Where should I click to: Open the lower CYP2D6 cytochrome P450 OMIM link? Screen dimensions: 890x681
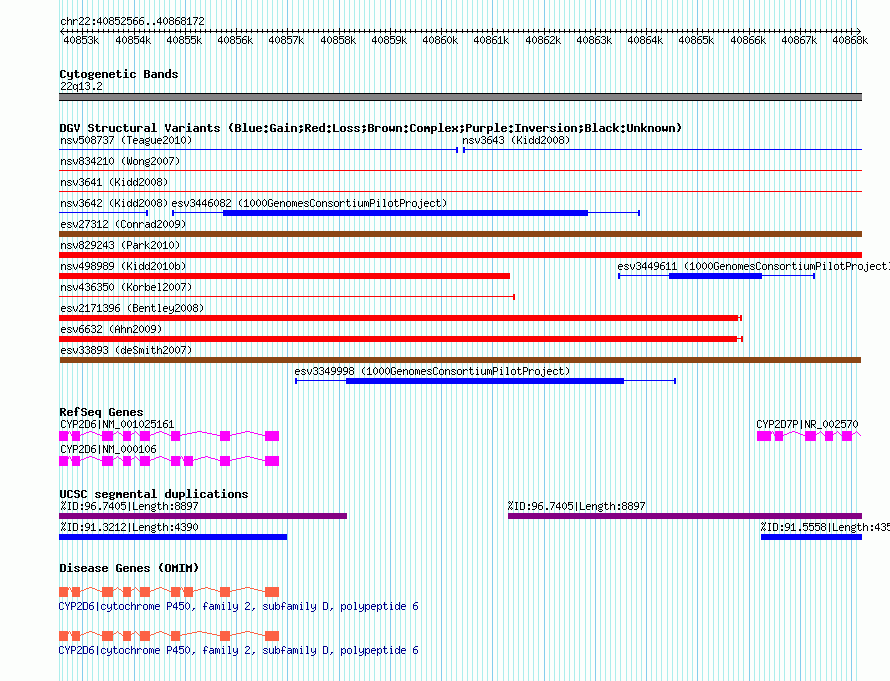click(x=238, y=650)
